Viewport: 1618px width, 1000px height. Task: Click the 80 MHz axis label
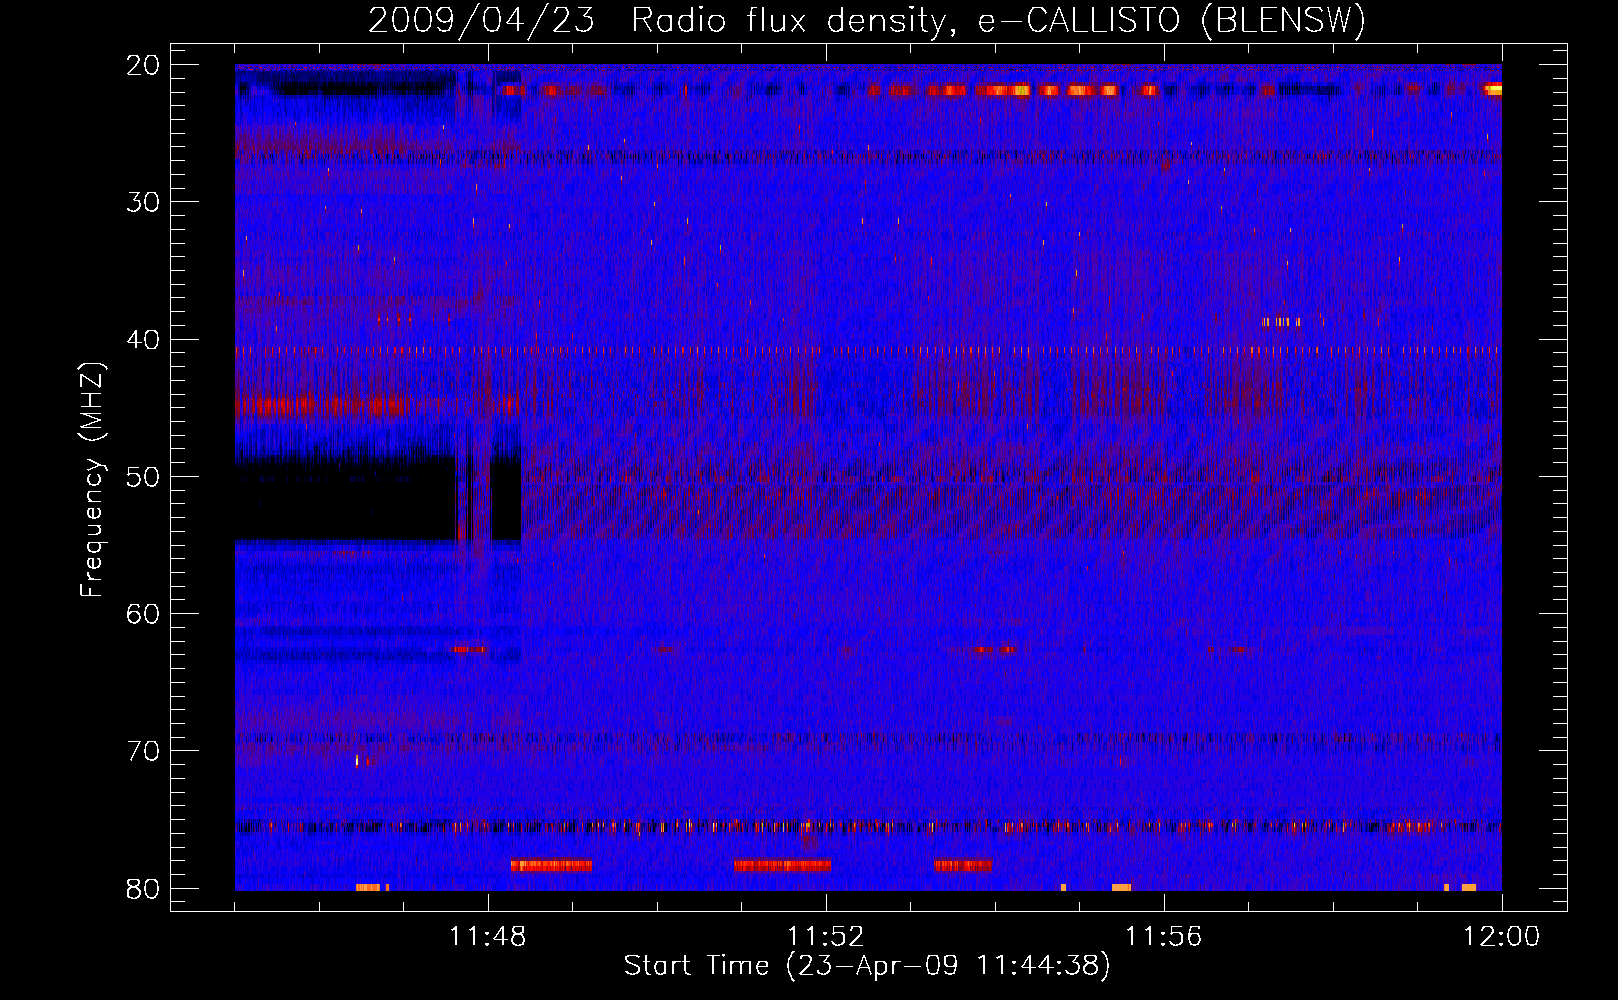tap(143, 889)
